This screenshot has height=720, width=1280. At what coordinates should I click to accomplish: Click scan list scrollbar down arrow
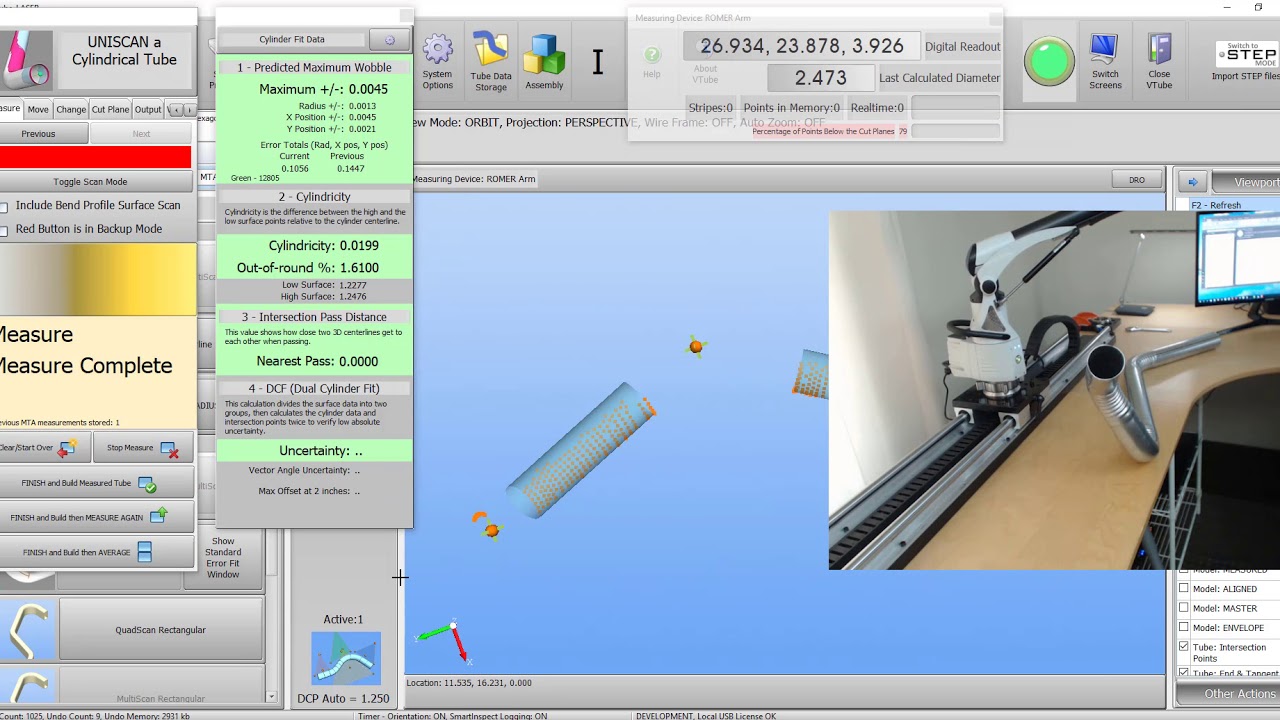(x=271, y=696)
